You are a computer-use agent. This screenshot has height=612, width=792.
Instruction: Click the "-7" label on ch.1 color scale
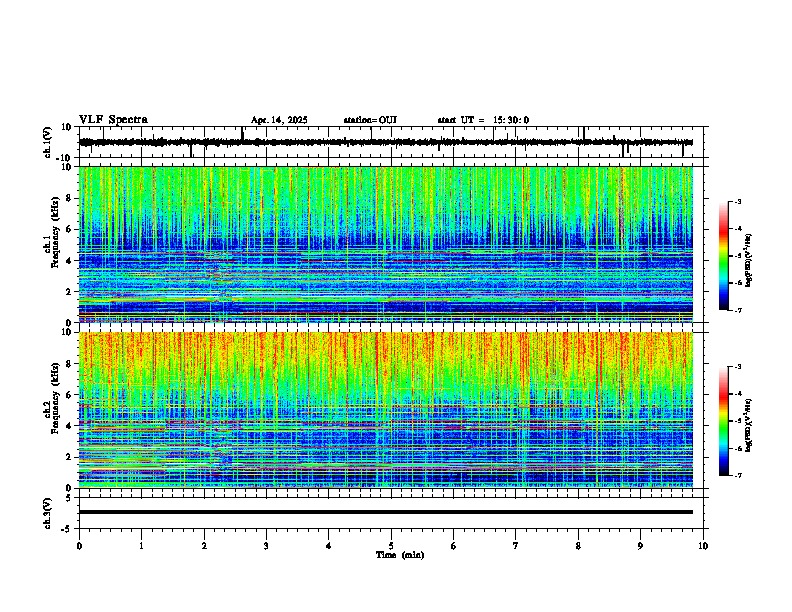pyautogui.click(x=738, y=311)
